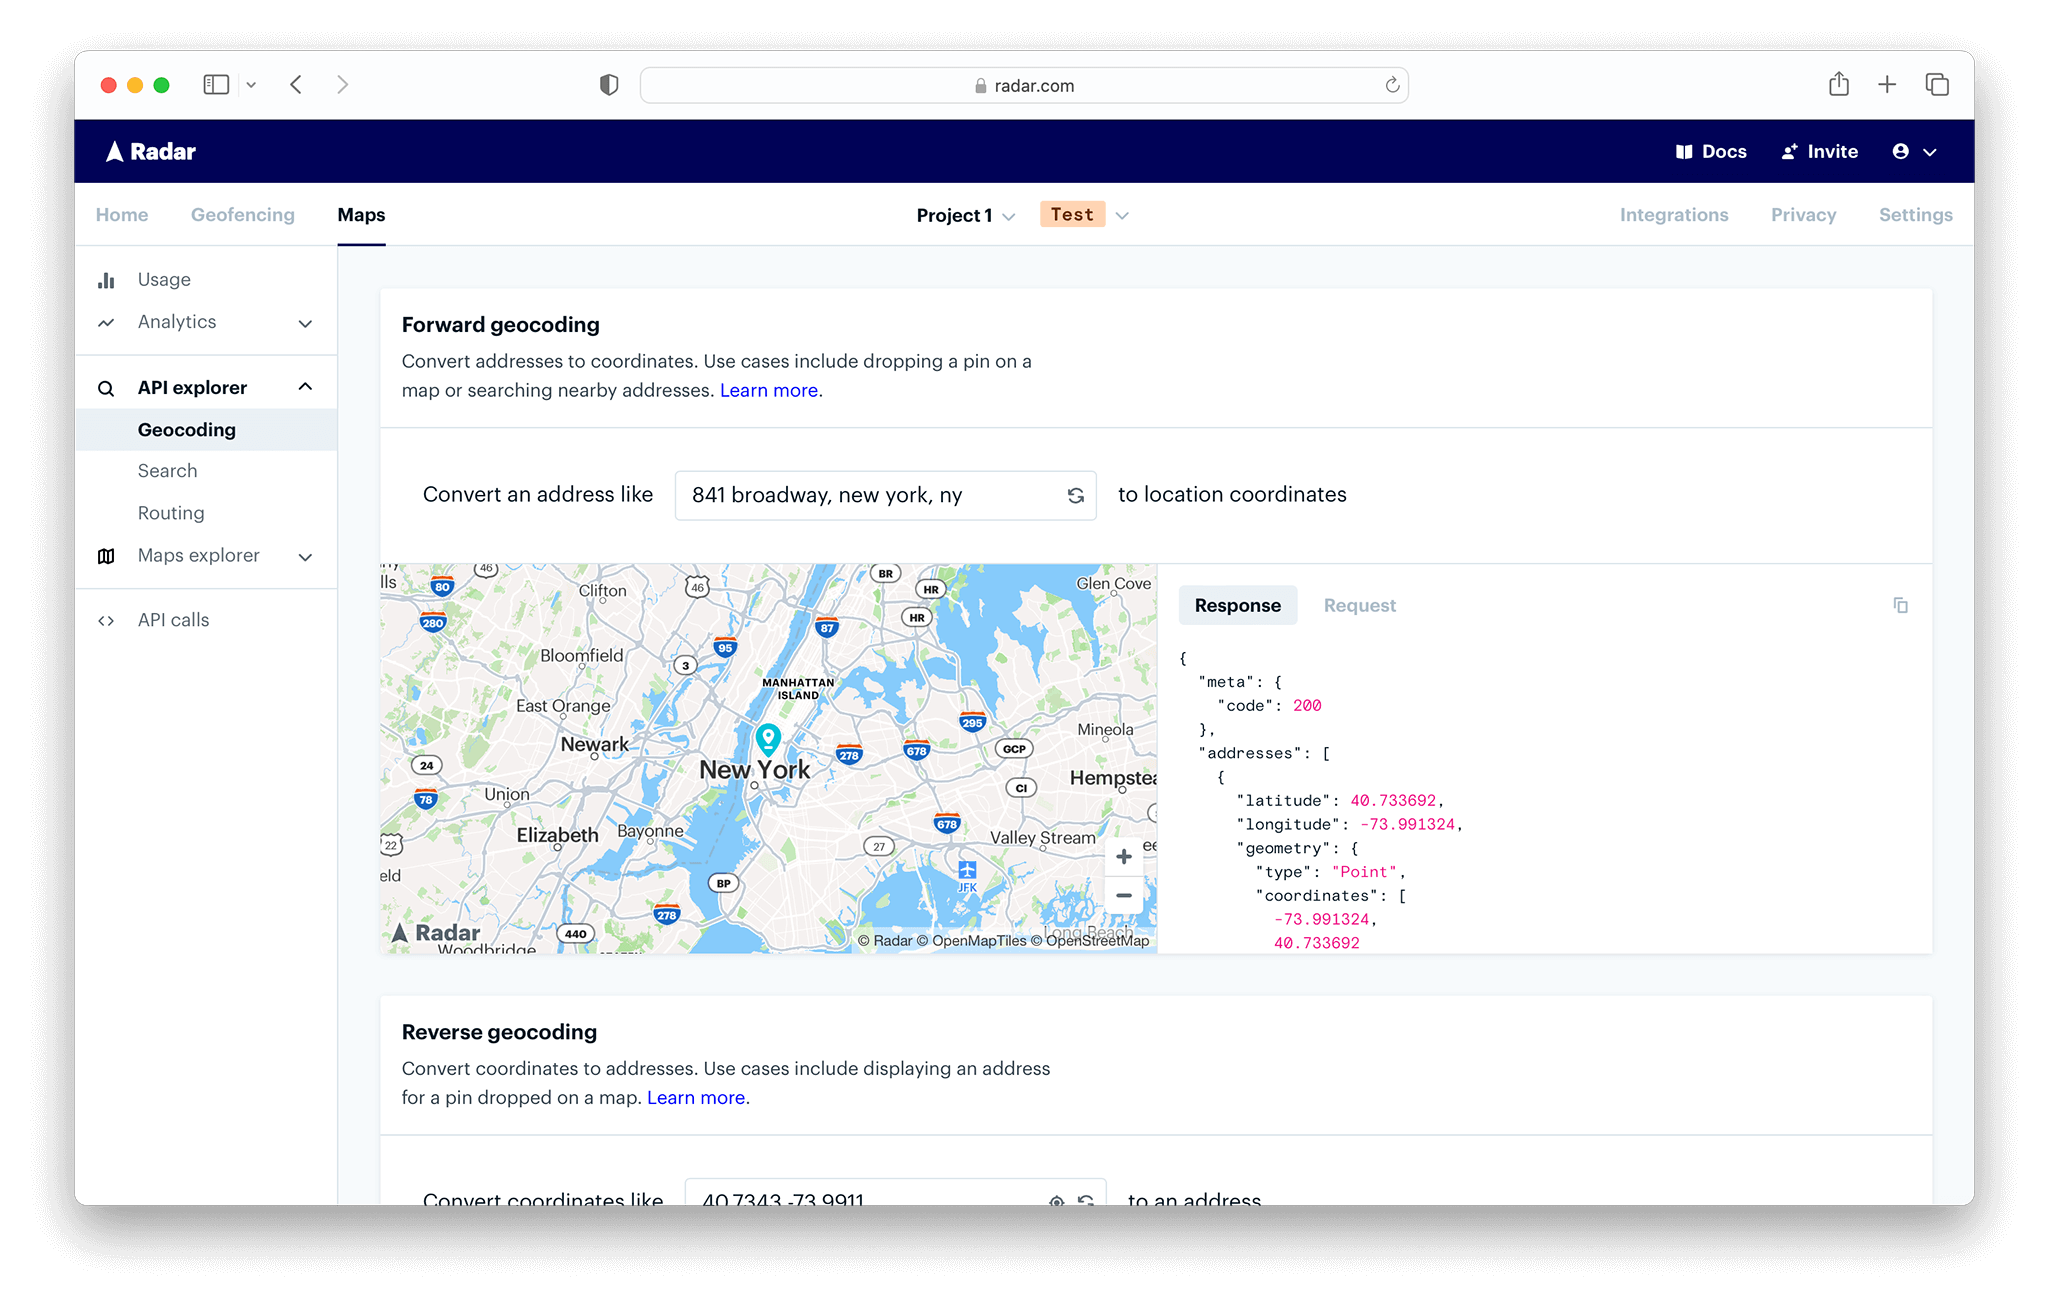Open Docs from the top bar
Viewport: 2048px width, 1302px height.
coord(1711,151)
